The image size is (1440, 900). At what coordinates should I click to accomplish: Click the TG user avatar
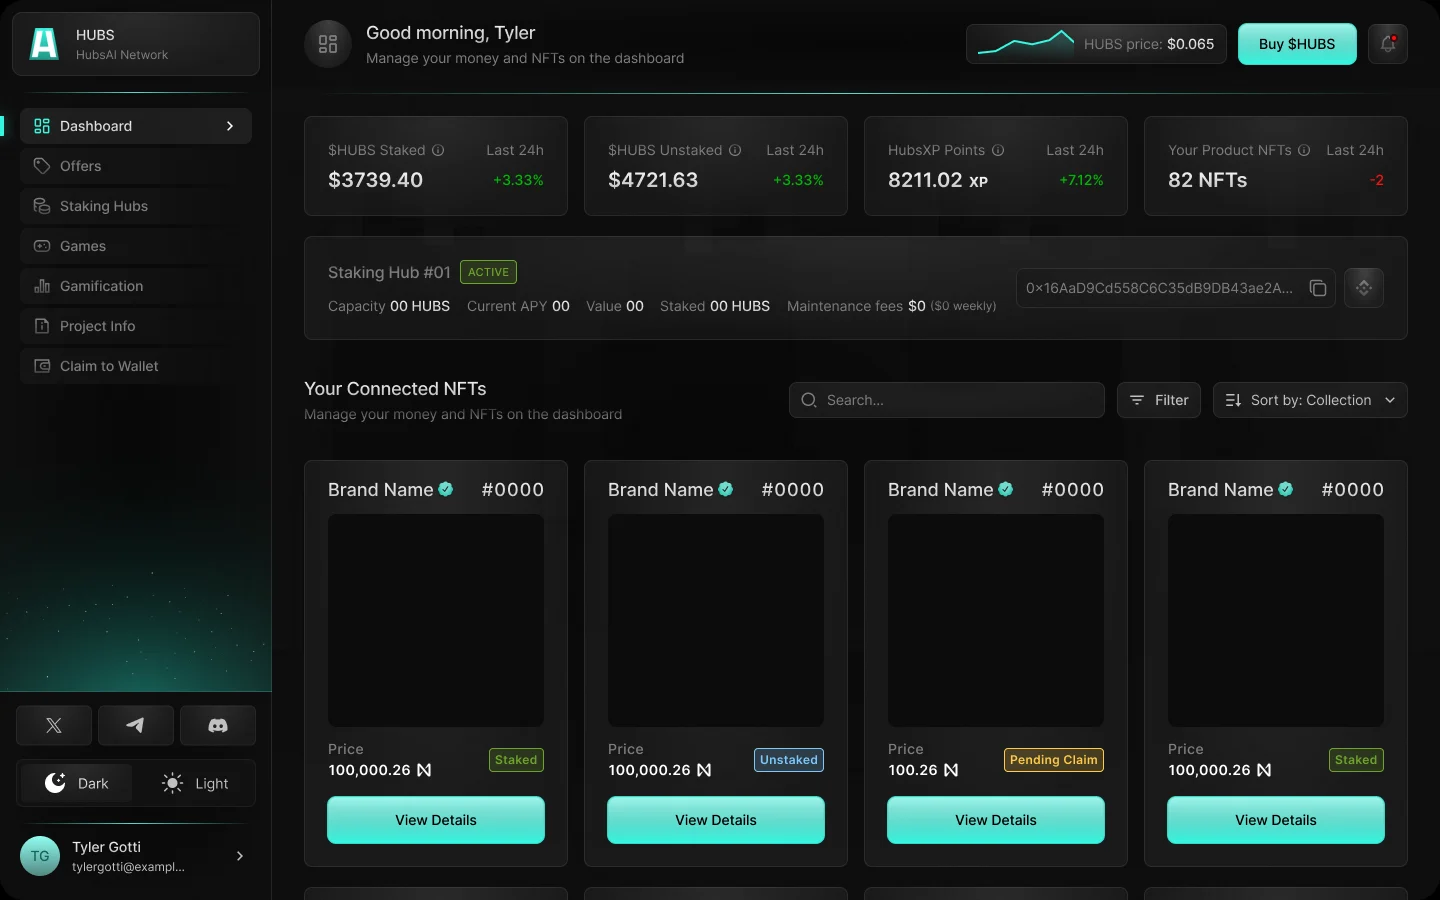click(x=40, y=856)
